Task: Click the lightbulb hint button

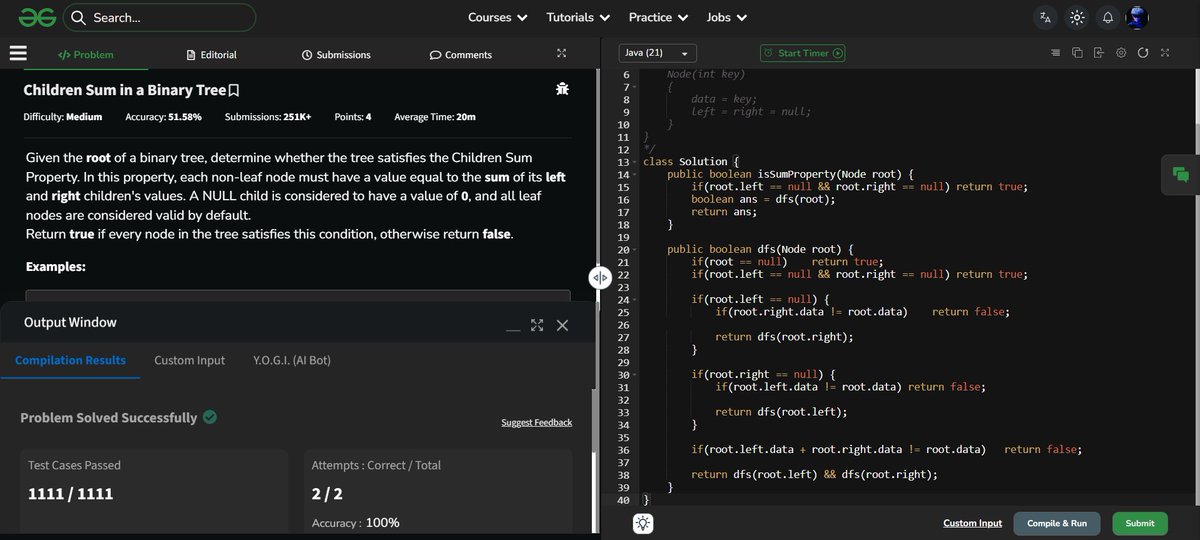Action: [642, 523]
